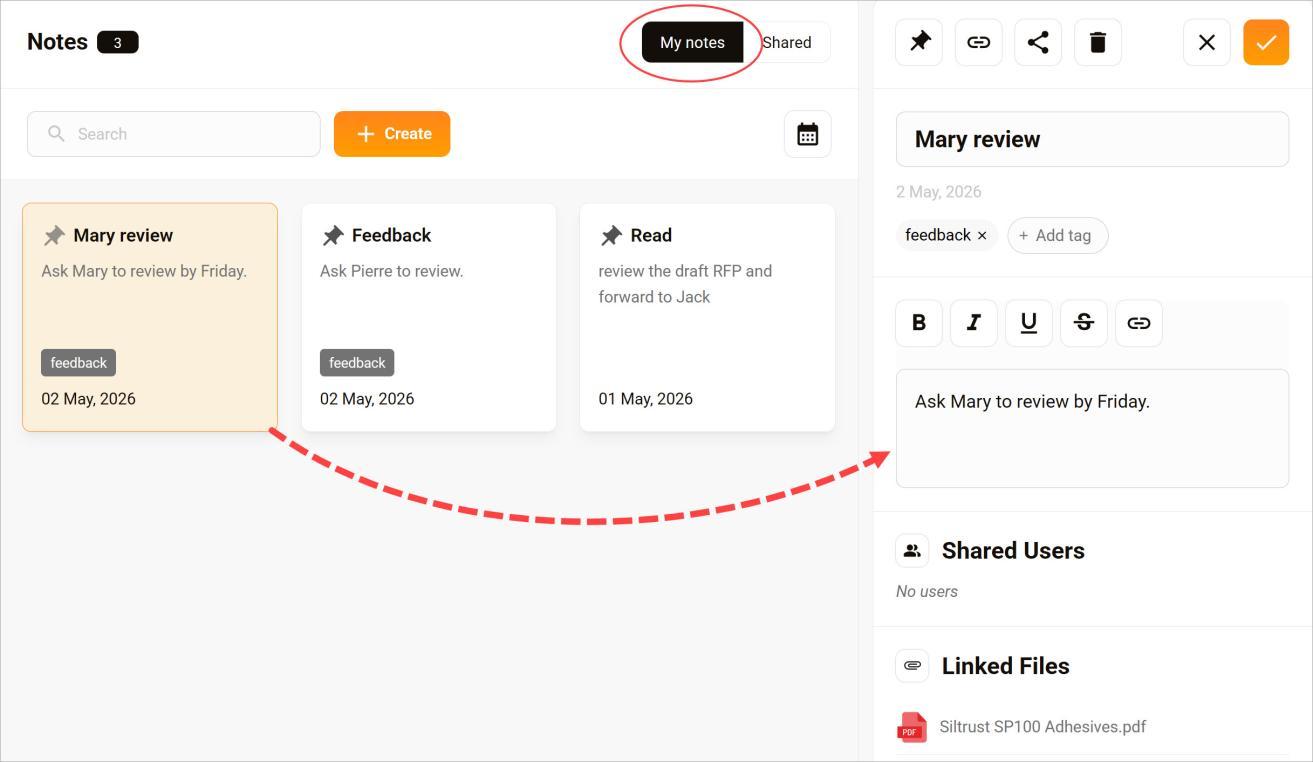Save the note with the orange checkmark button

pyautogui.click(x=1266, y=42)
